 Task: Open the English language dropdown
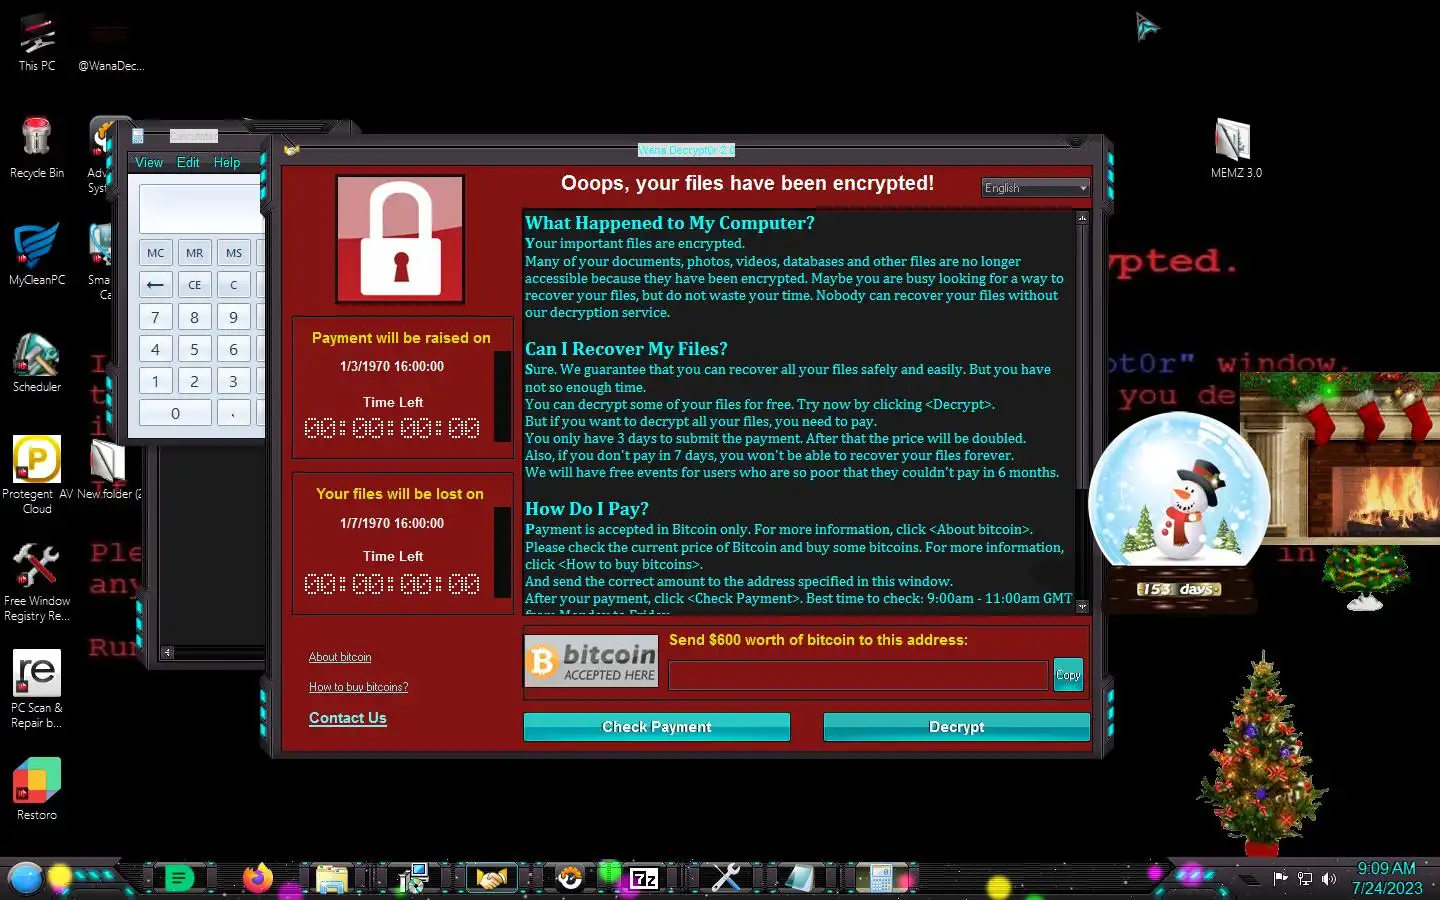pyautogui.click(x=1035, y=188)
